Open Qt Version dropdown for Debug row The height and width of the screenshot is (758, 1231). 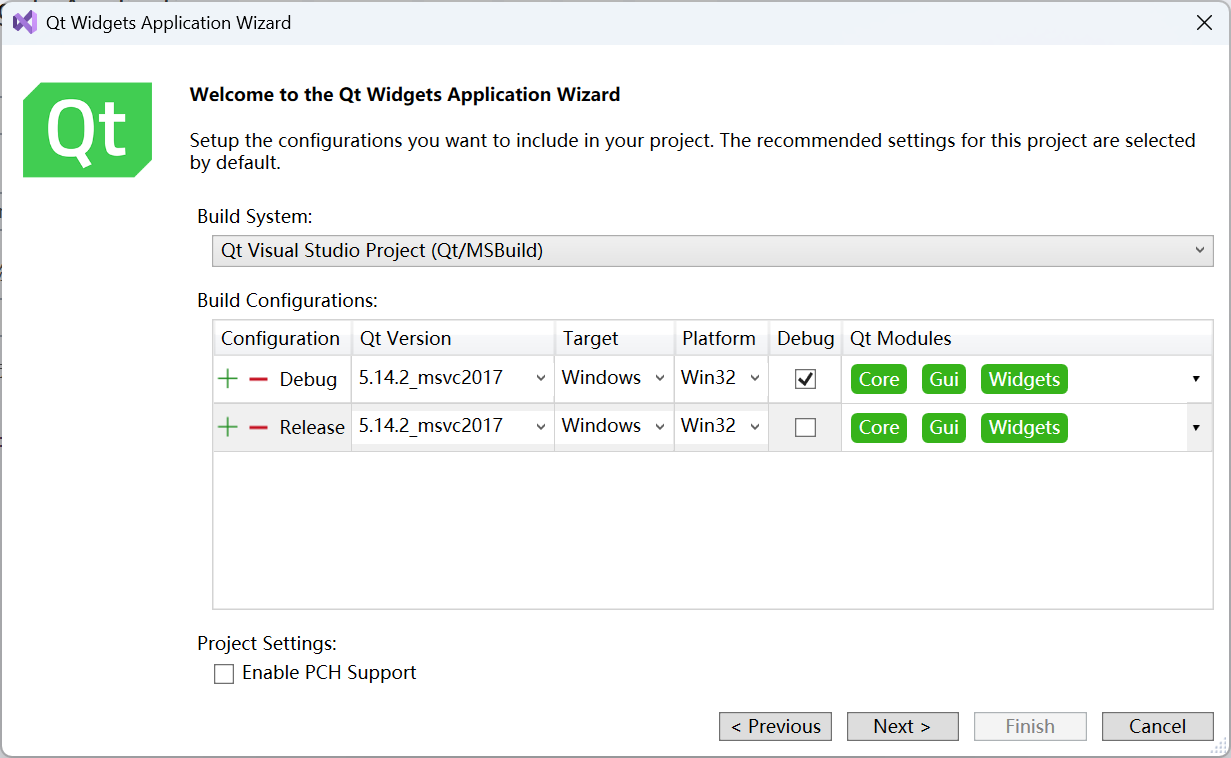click(453, 378)
